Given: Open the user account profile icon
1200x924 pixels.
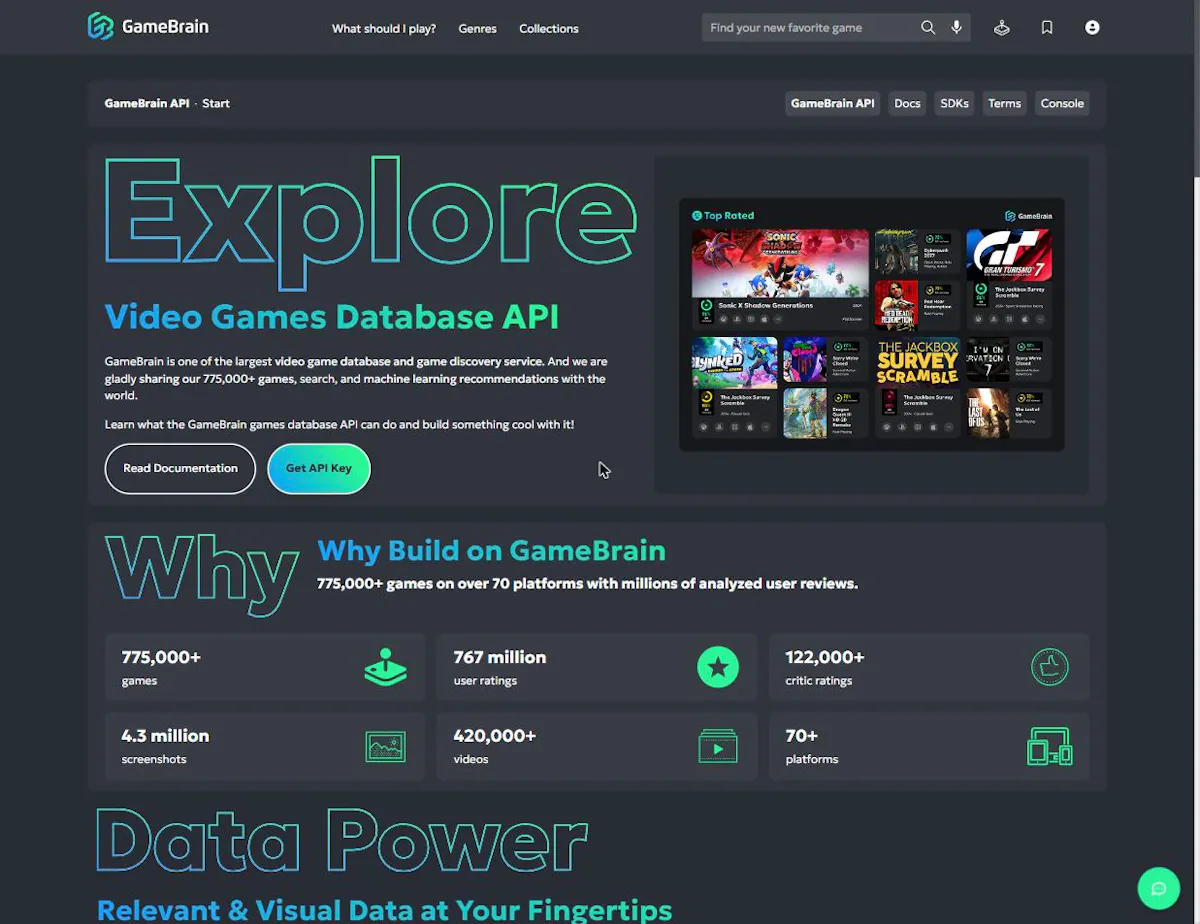Looking at the screenshot, I should pyautogui.click(x=1092, y=28).
